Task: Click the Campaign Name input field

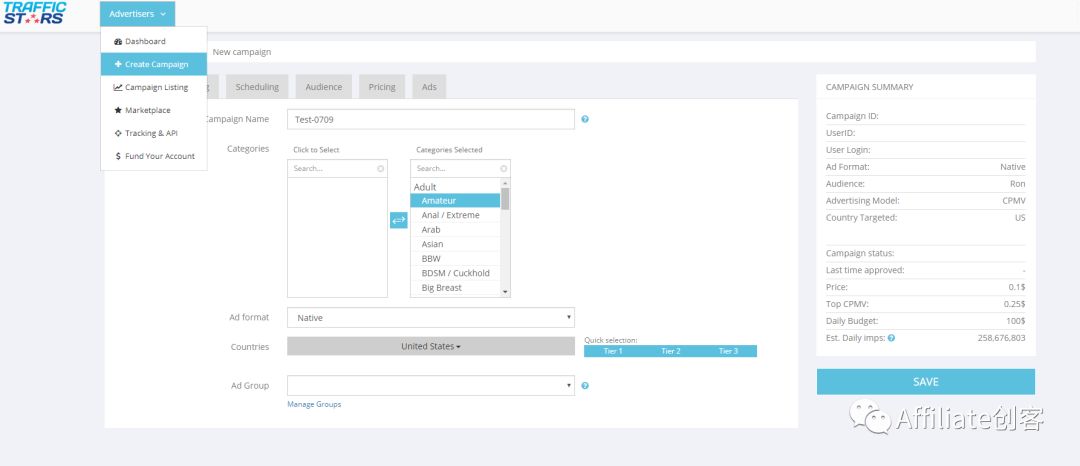Action: 430,119
